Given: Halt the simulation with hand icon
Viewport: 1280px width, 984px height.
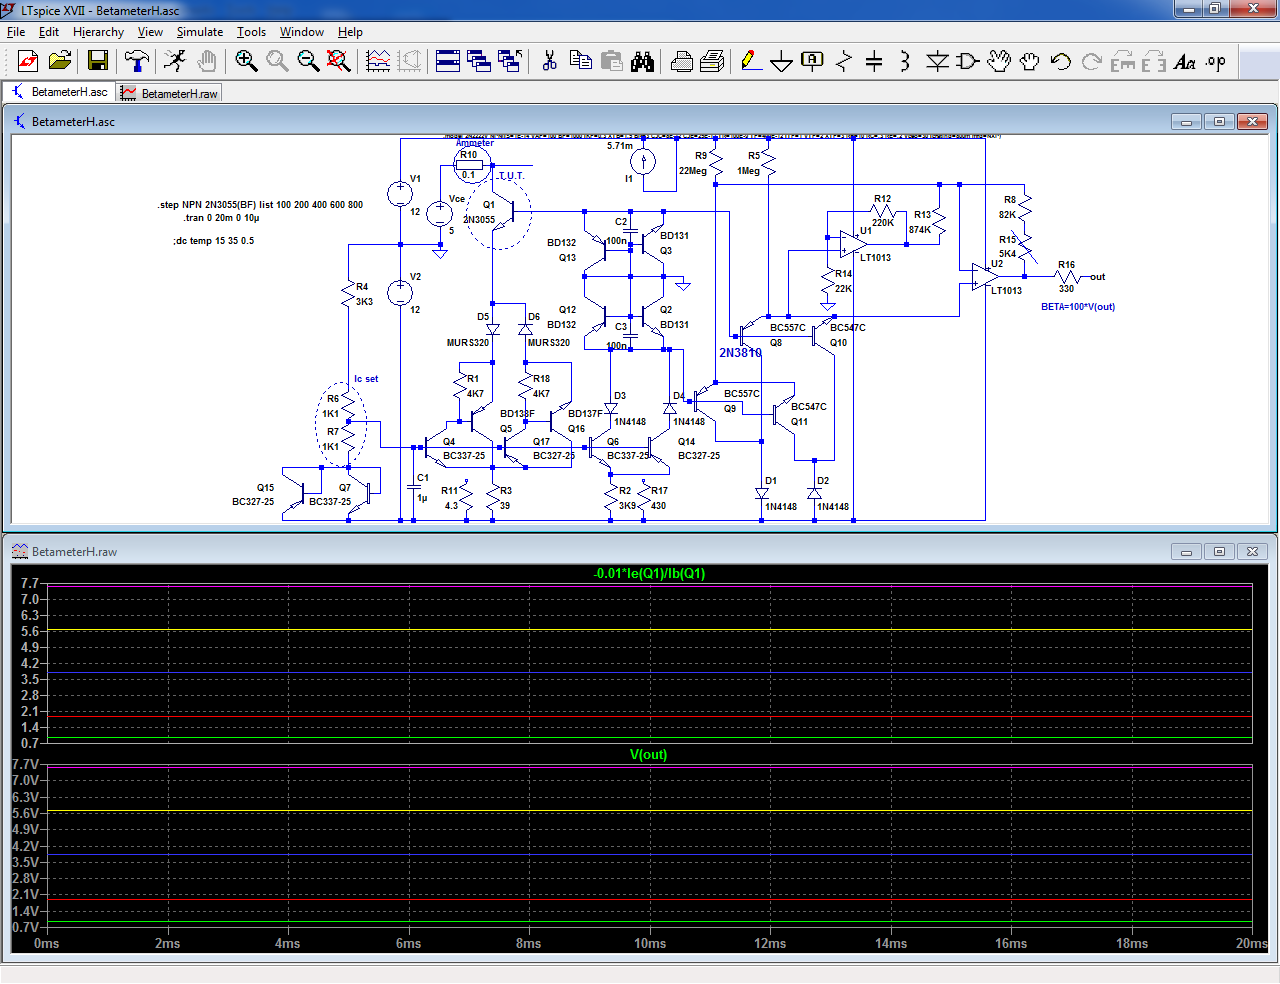Looking at the screenshot, I should coord(206,62).
